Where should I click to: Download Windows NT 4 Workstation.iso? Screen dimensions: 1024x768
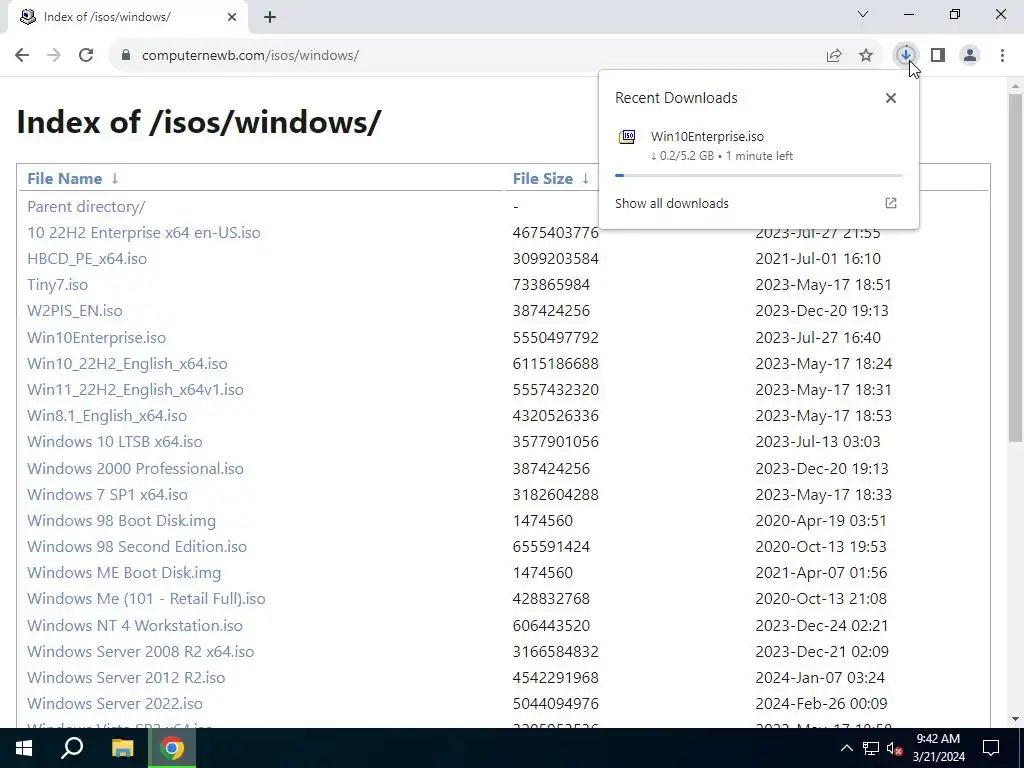135,626
